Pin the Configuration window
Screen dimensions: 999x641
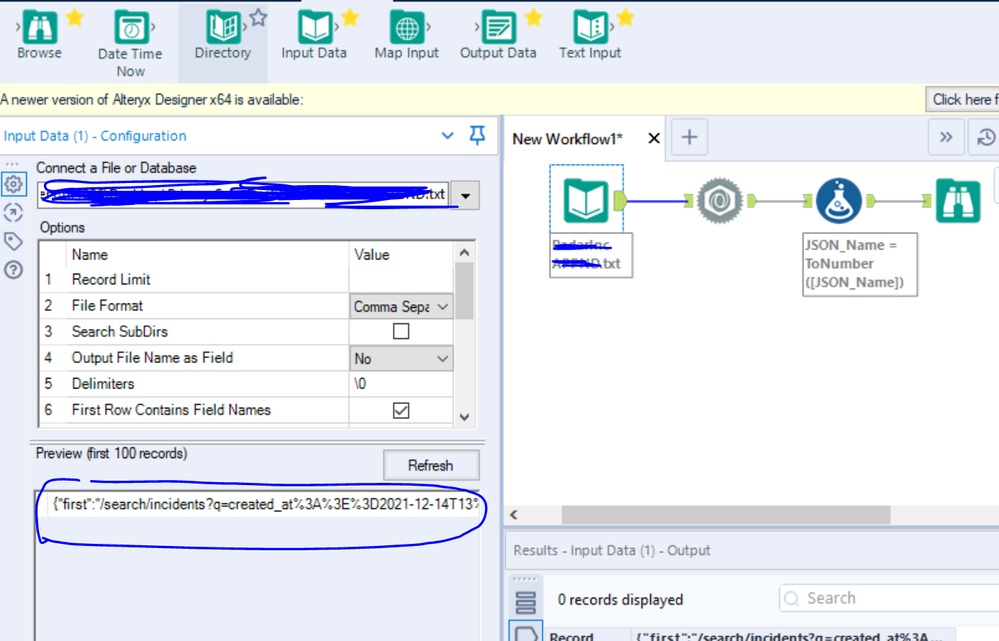477,135
